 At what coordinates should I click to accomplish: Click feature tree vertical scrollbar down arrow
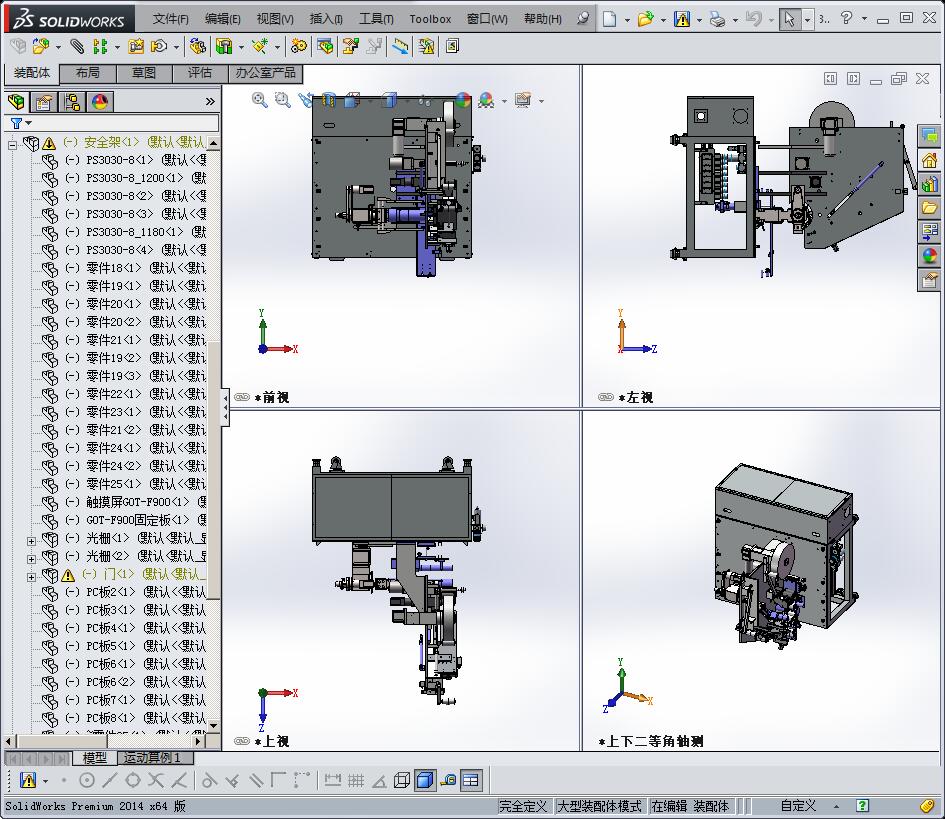click(213, 725)
